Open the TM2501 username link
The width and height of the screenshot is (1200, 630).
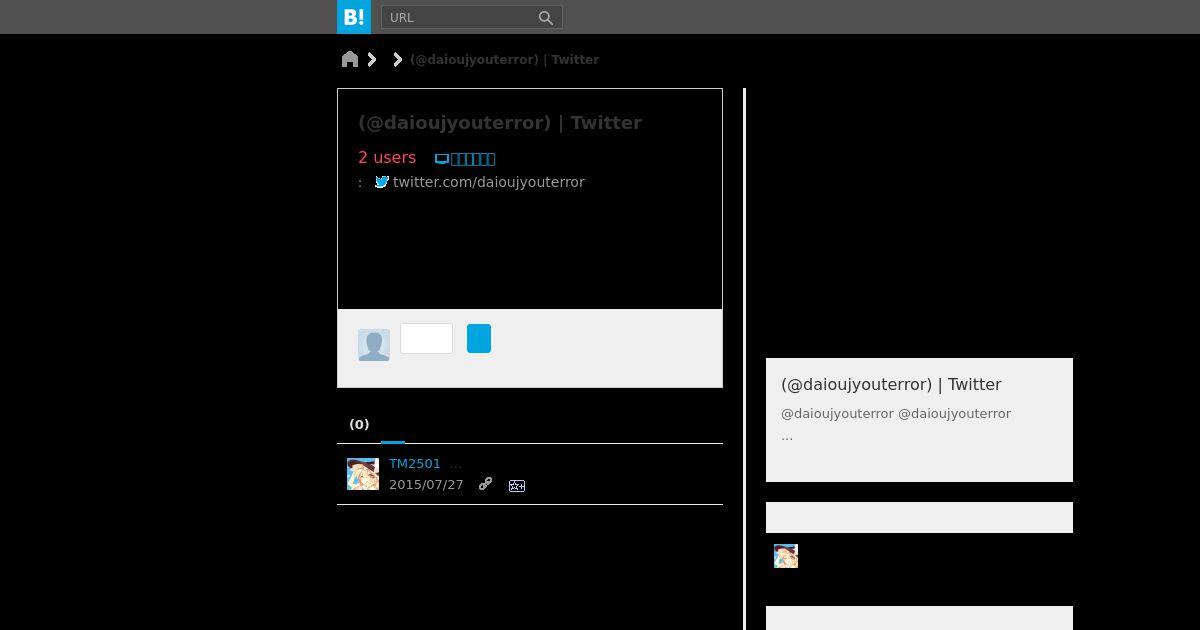coord(415,464)
